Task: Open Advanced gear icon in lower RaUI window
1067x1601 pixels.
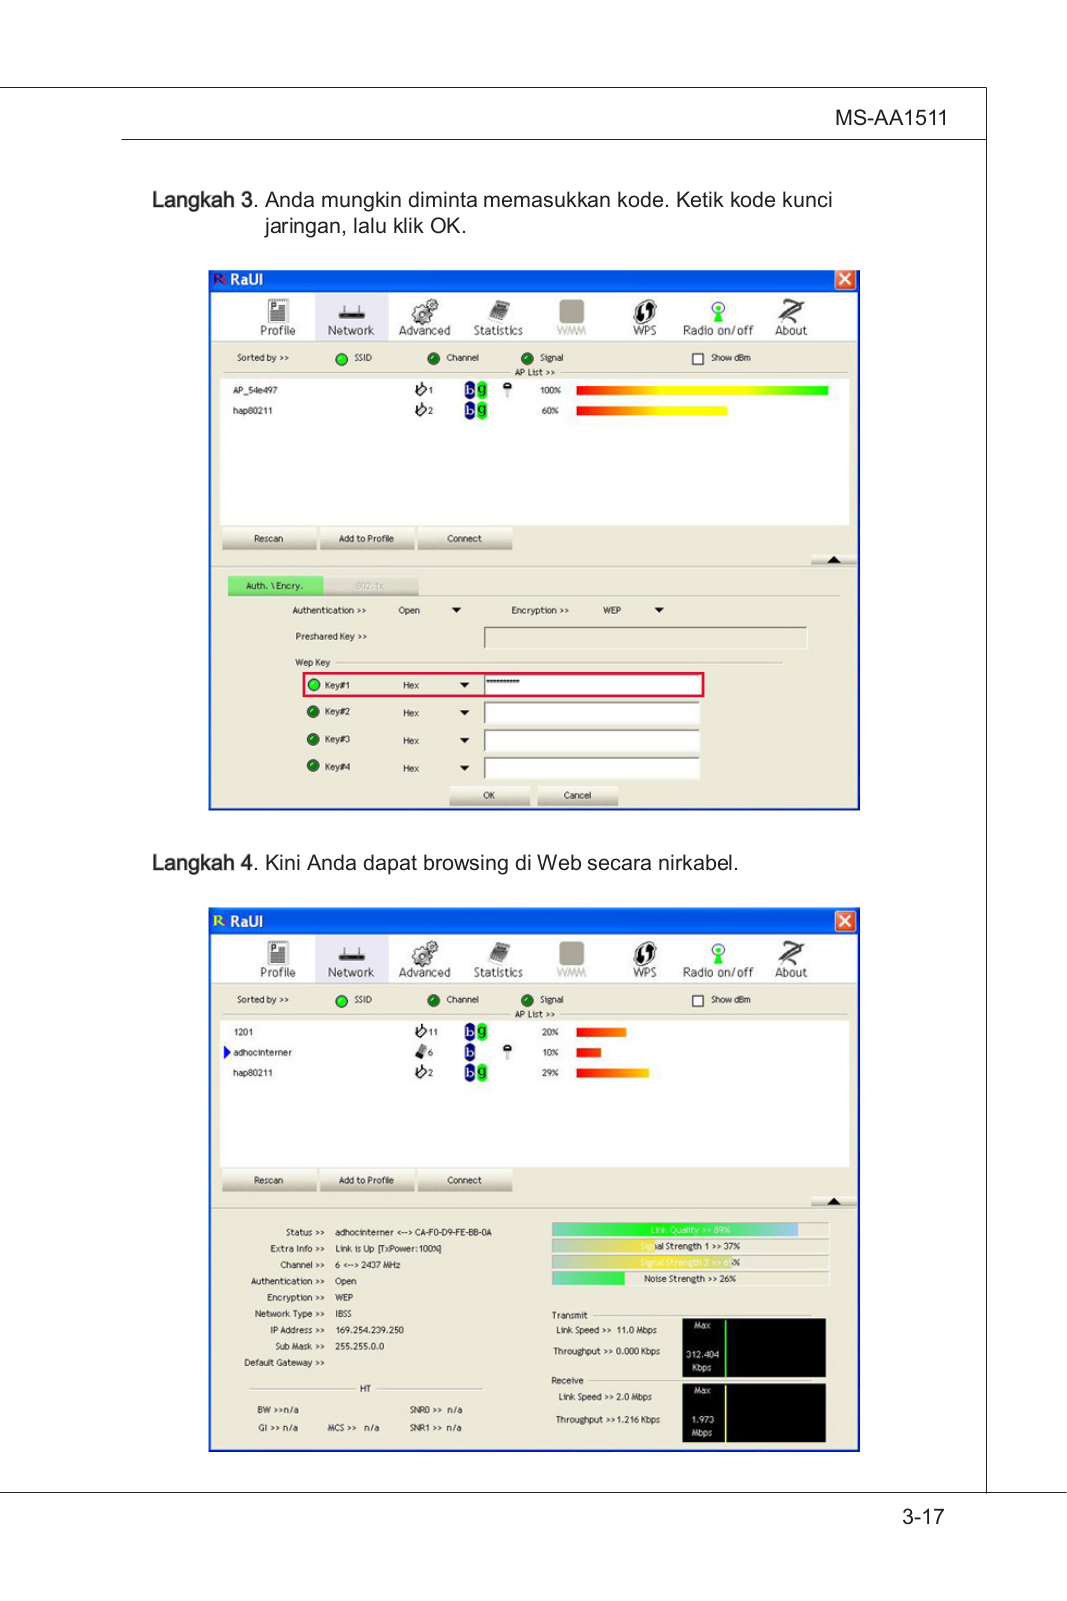Action: tap(424, 959)
